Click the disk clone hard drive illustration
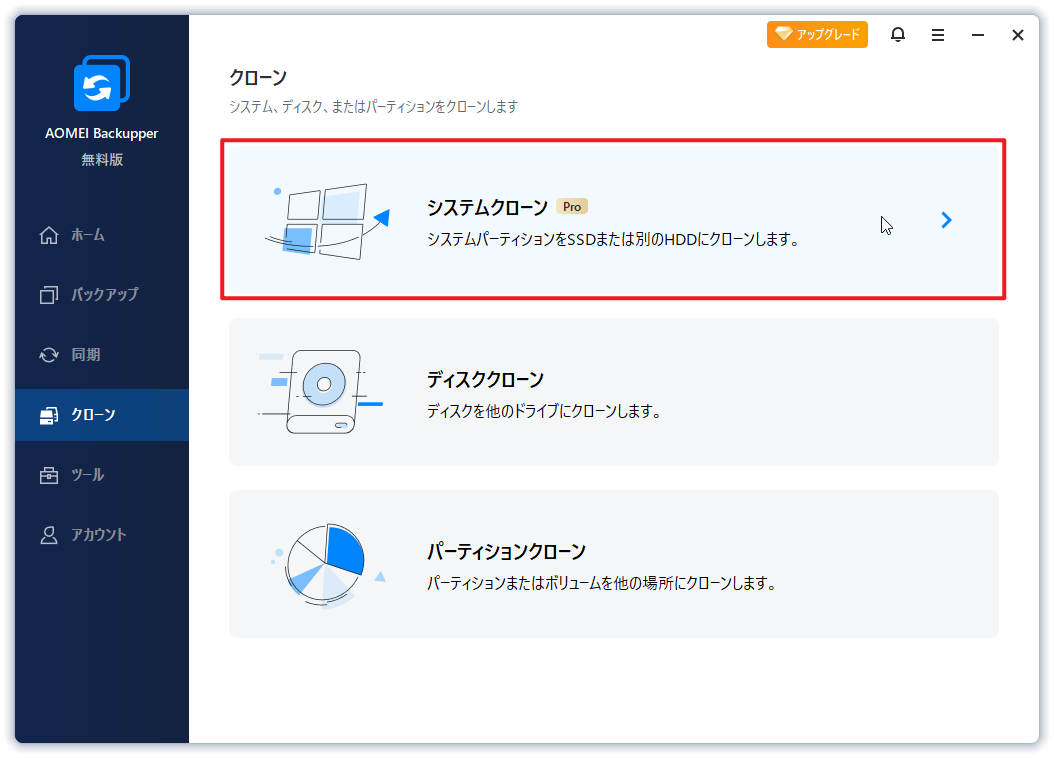The image size is (1054, 758). pyautogui.click(x=321, y=392)
